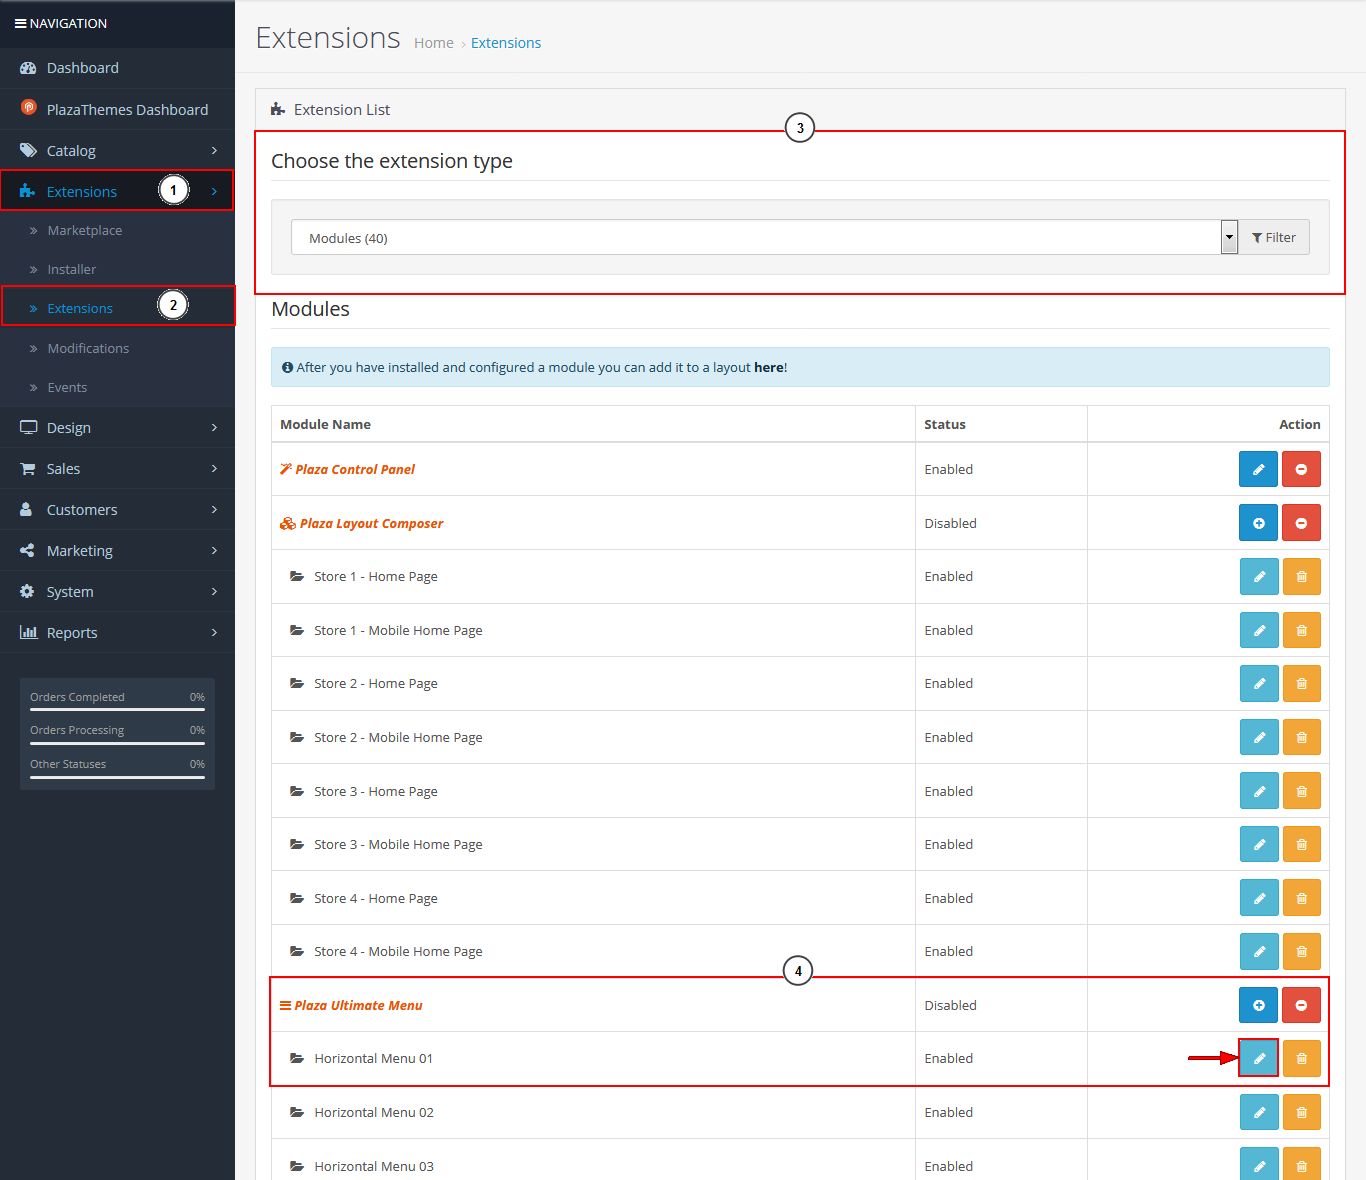Viewport: 1366px width, 1180px height.
Task: Delete Horizontal Menu 02
Action: (x=1301, y=1112)
